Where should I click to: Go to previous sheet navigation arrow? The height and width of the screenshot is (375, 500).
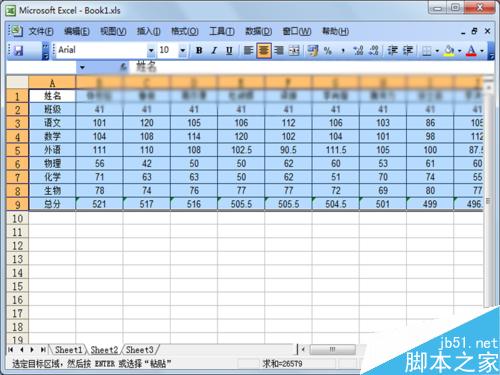click(22, 350)
